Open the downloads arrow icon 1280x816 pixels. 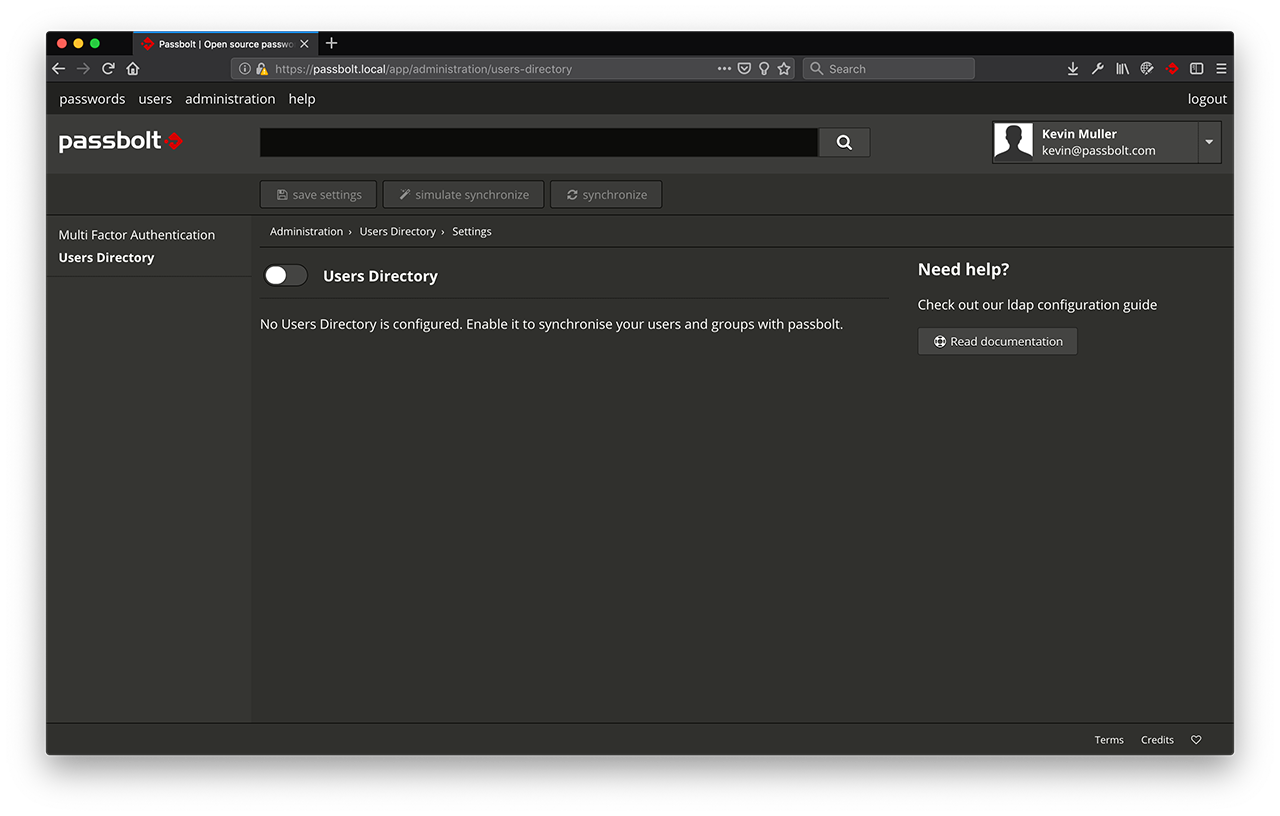pos(1073,69)
